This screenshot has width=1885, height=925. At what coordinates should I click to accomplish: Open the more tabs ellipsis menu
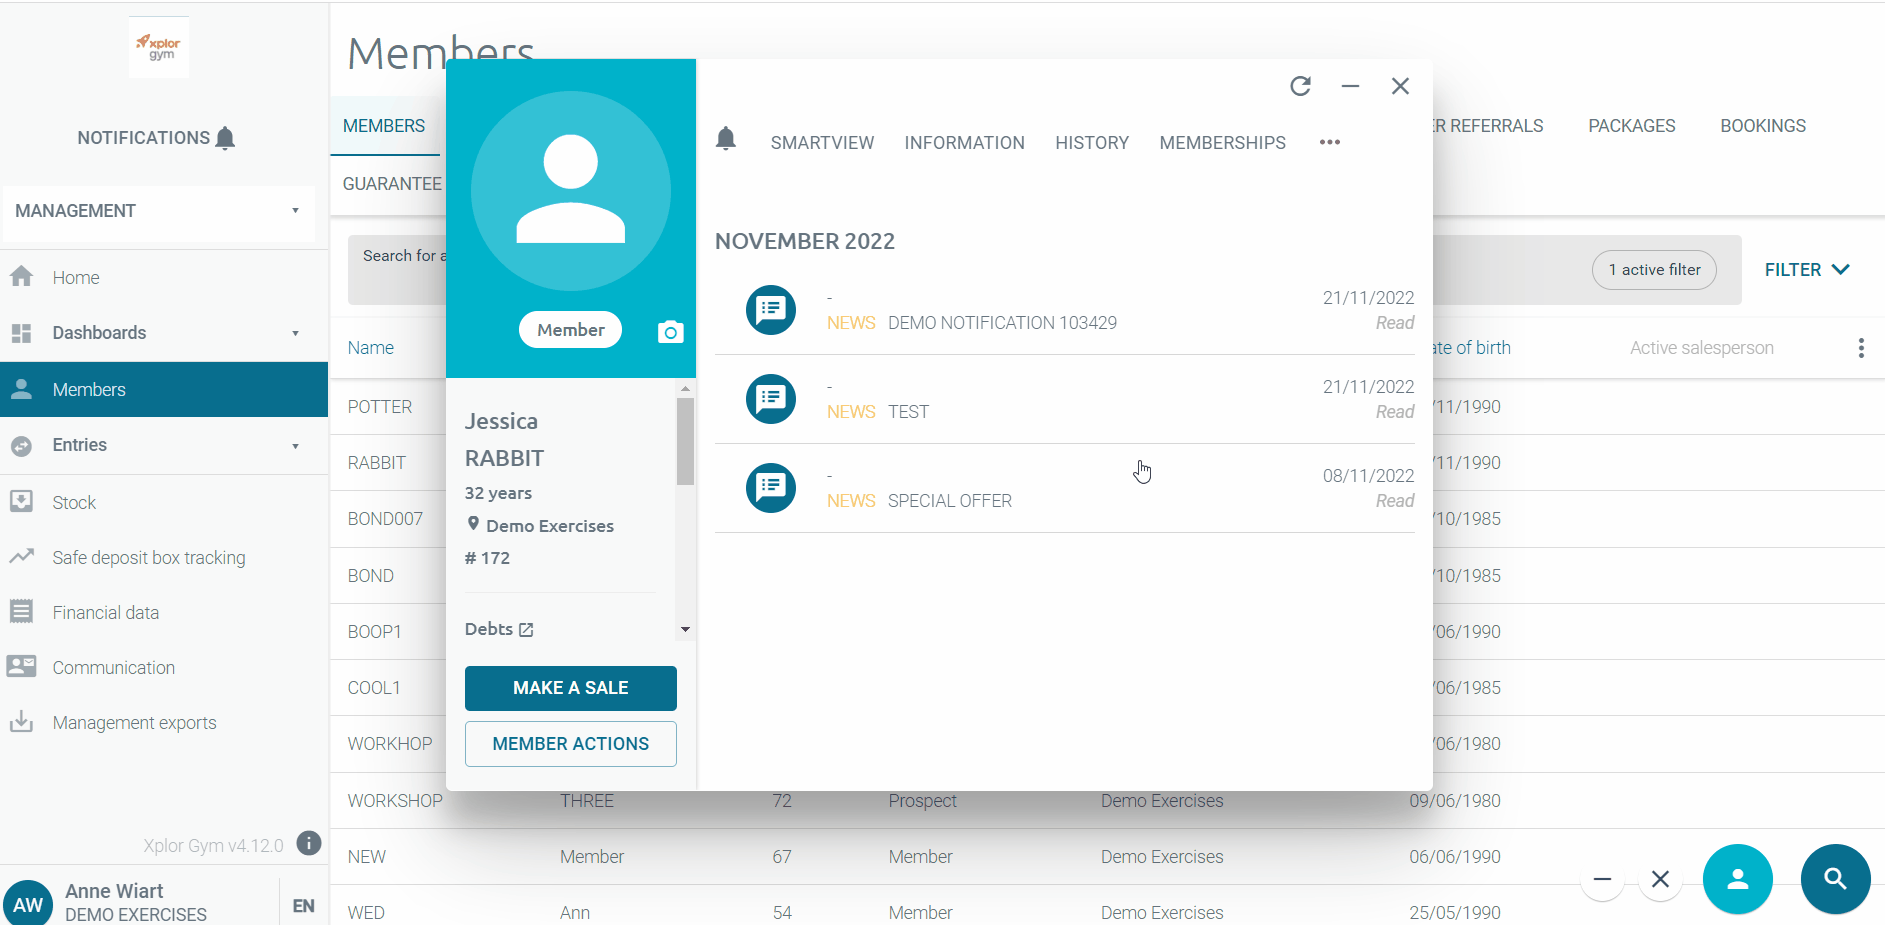1329,142
